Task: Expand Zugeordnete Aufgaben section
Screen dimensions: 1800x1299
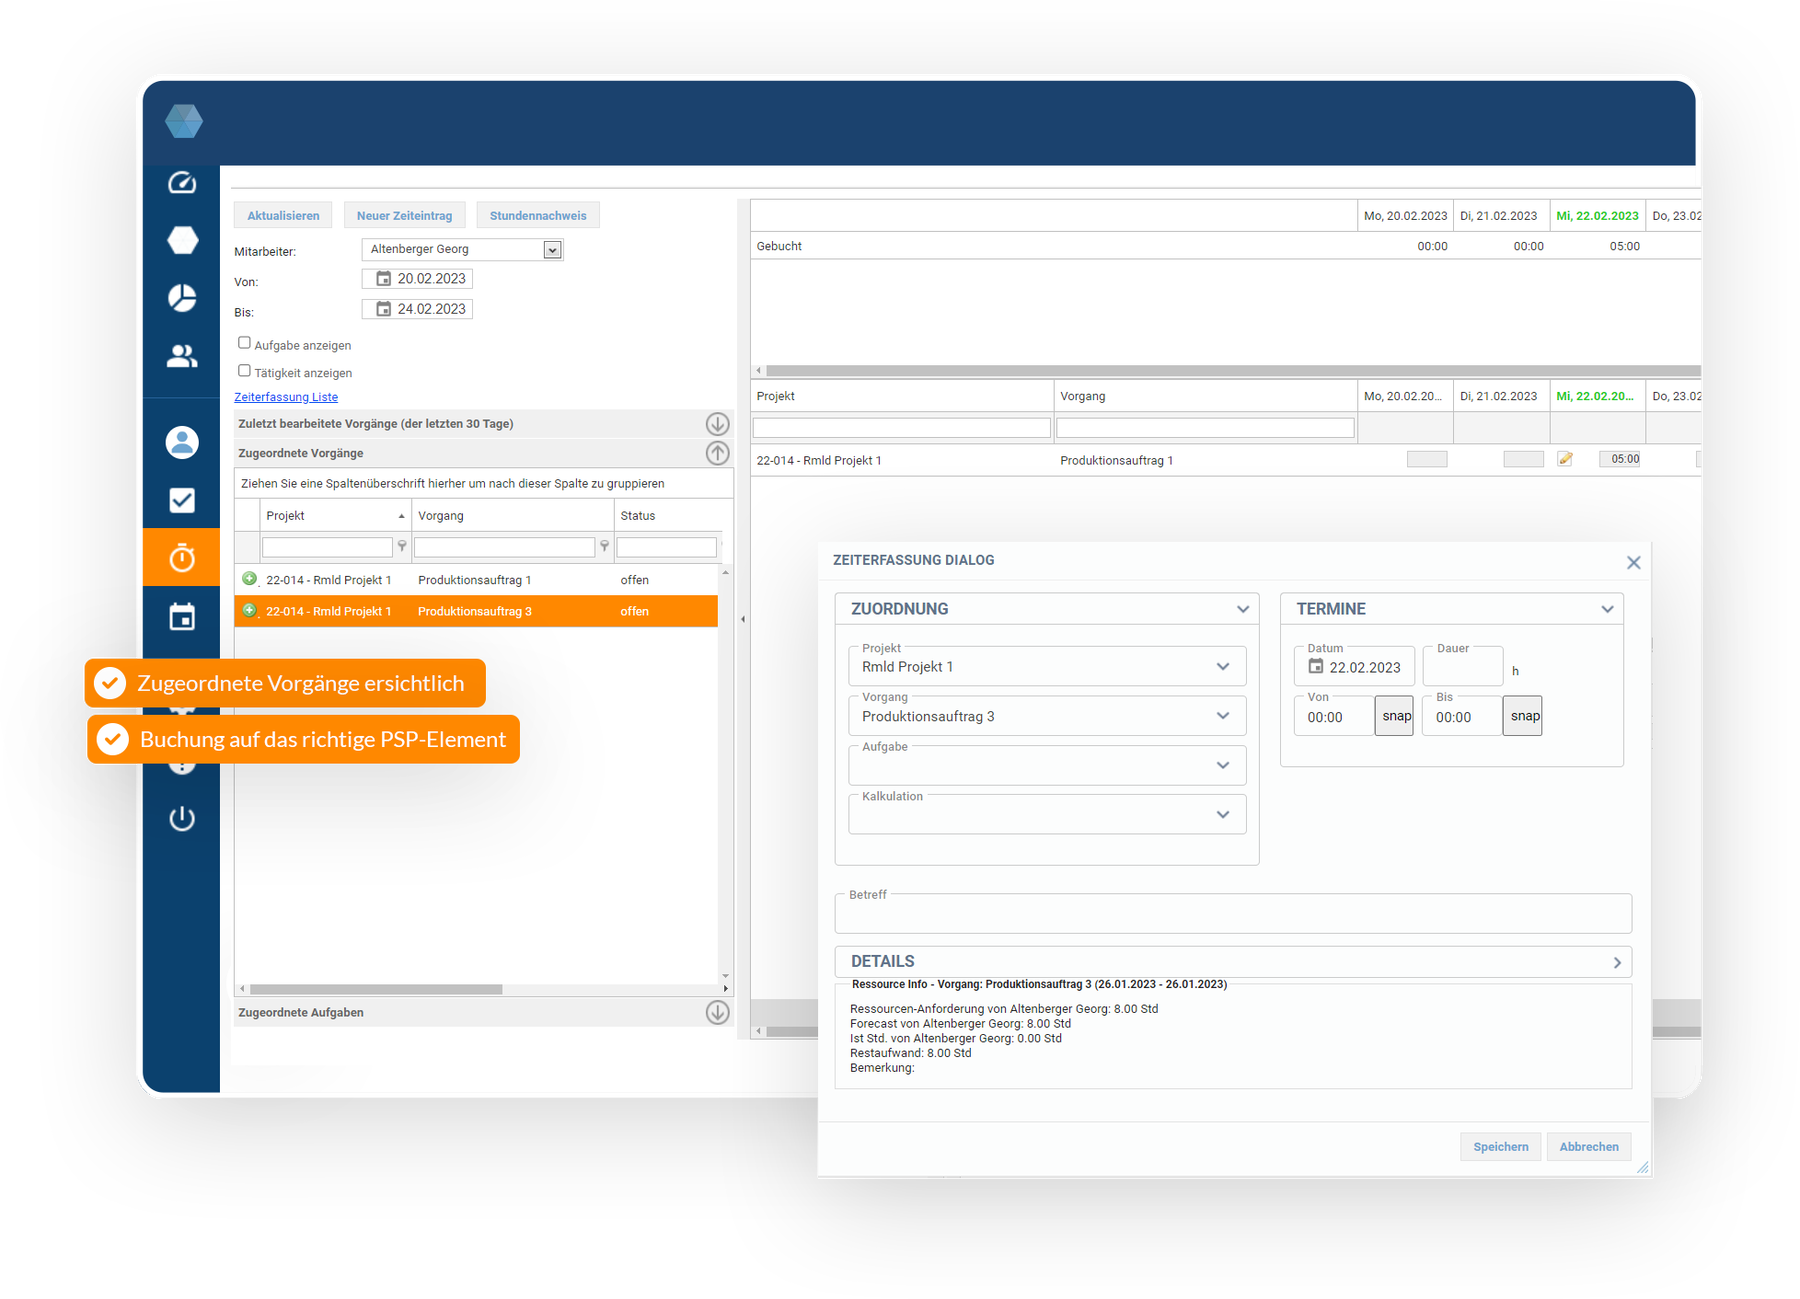Action: 717,1012
